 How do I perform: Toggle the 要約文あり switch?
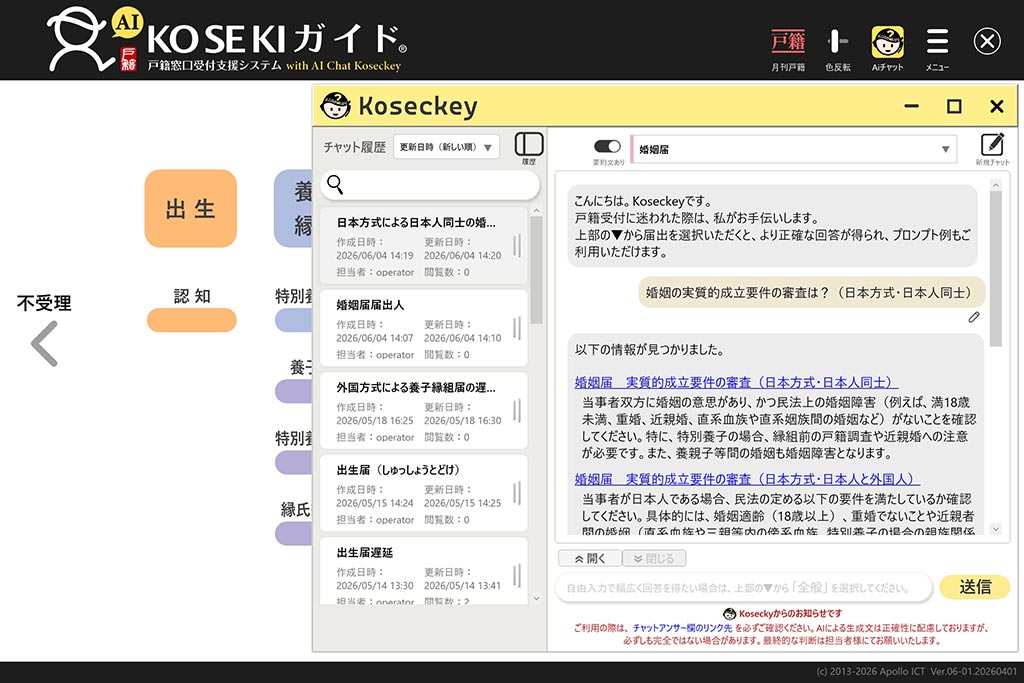pyautogui.click(x=607, y=146)
